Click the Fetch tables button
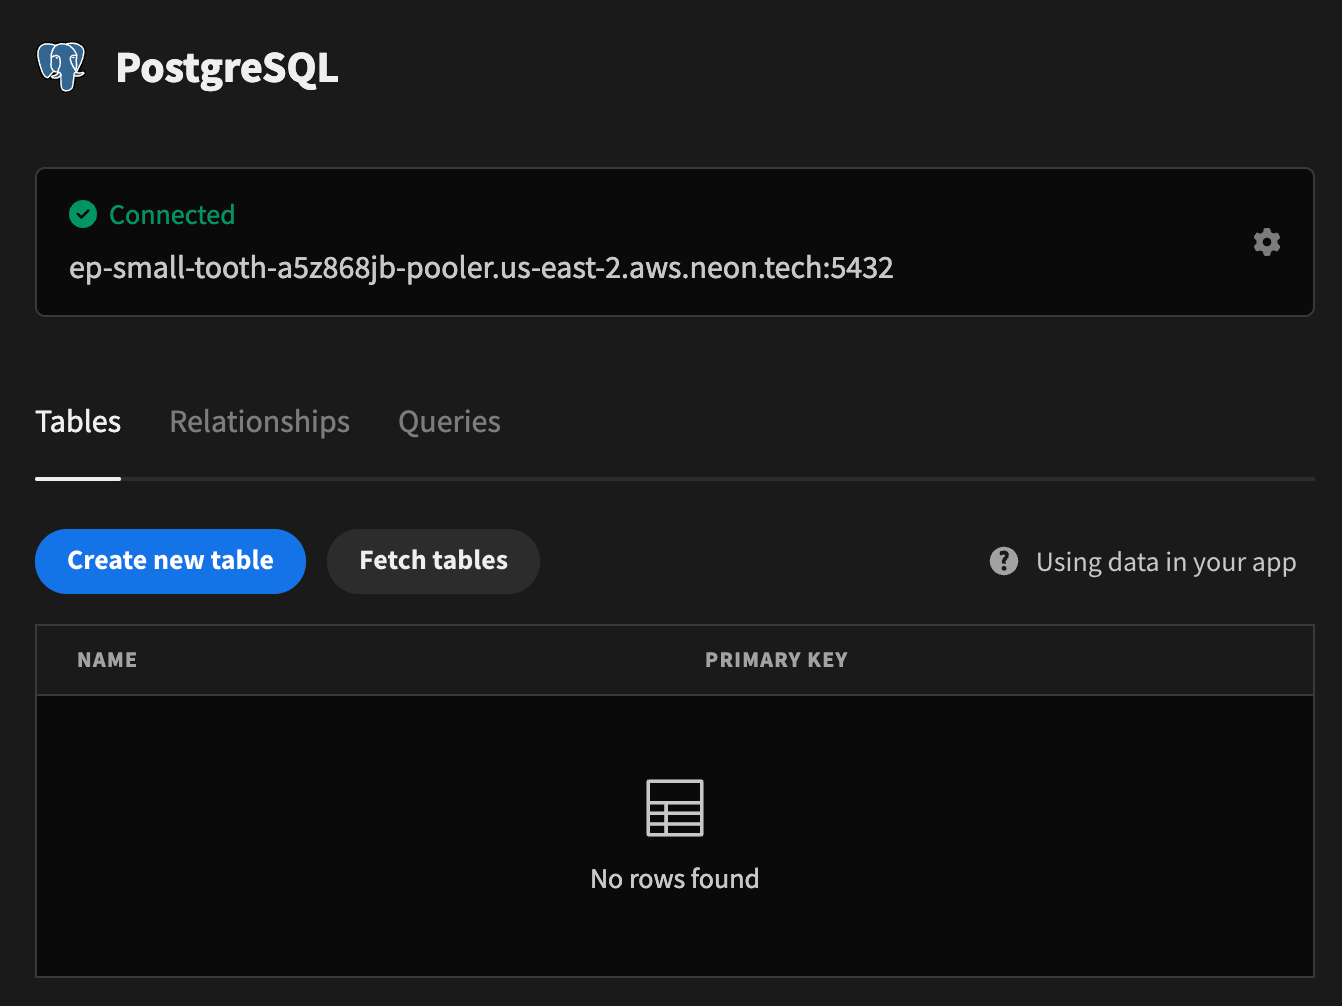1342x1006 pixels. click(x=433, y=561)
